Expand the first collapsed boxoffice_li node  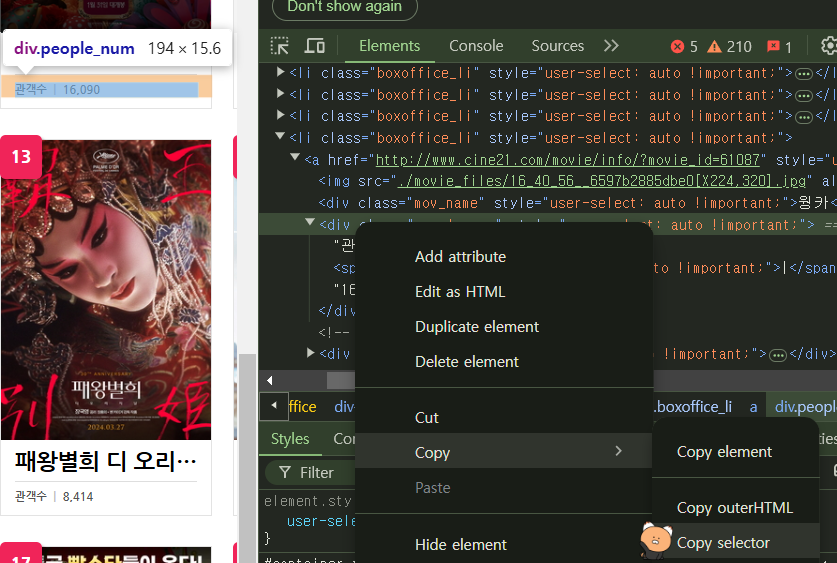[x=280, y=72]
